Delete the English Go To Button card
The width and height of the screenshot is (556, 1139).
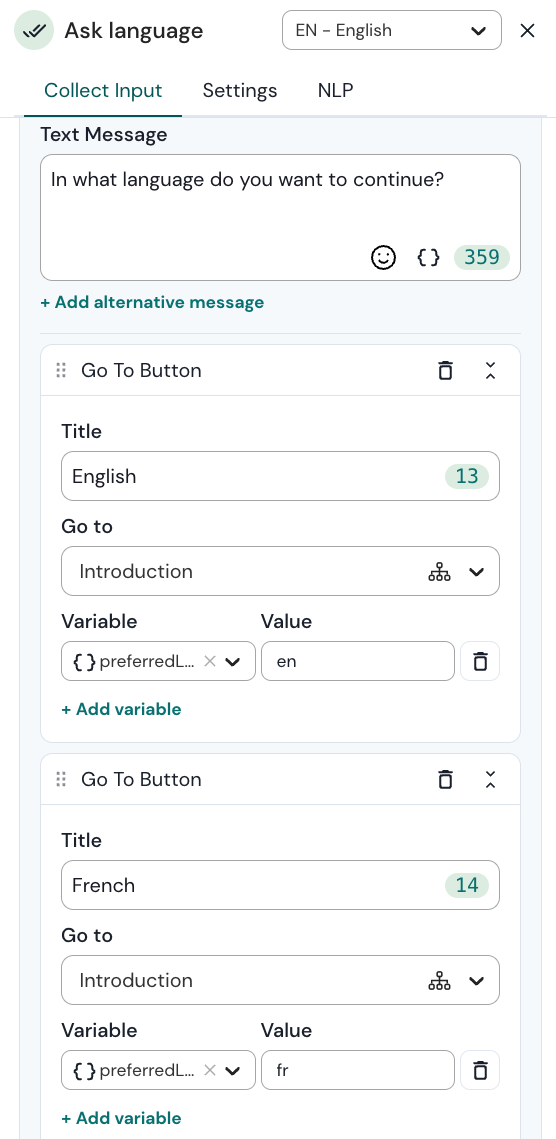point(446,370)
